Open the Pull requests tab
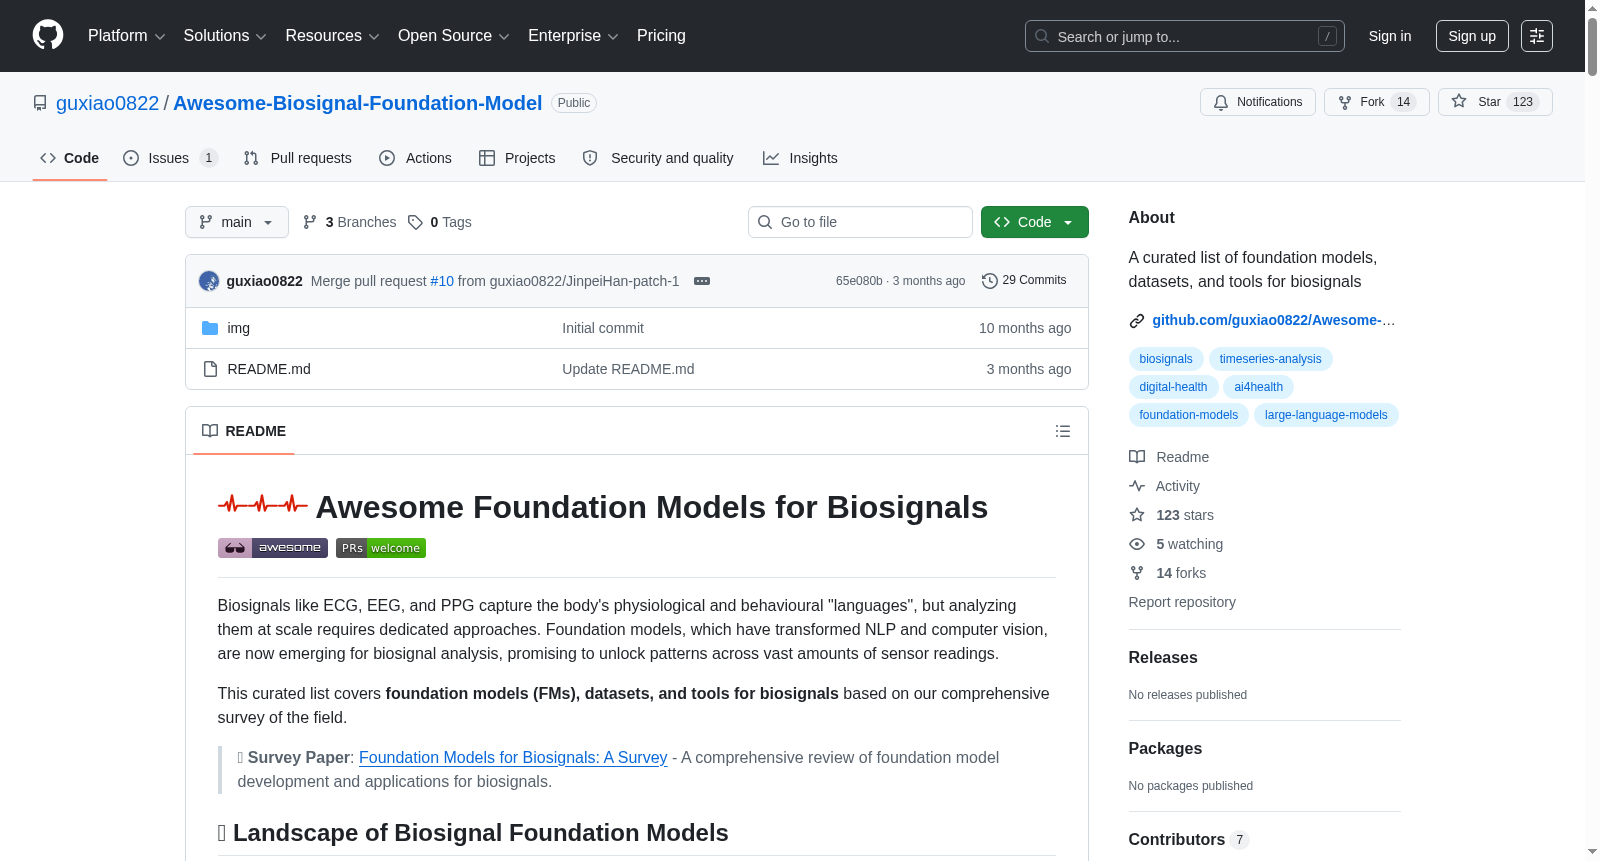Screen dimensions: 1600x861 pos(298,158)
